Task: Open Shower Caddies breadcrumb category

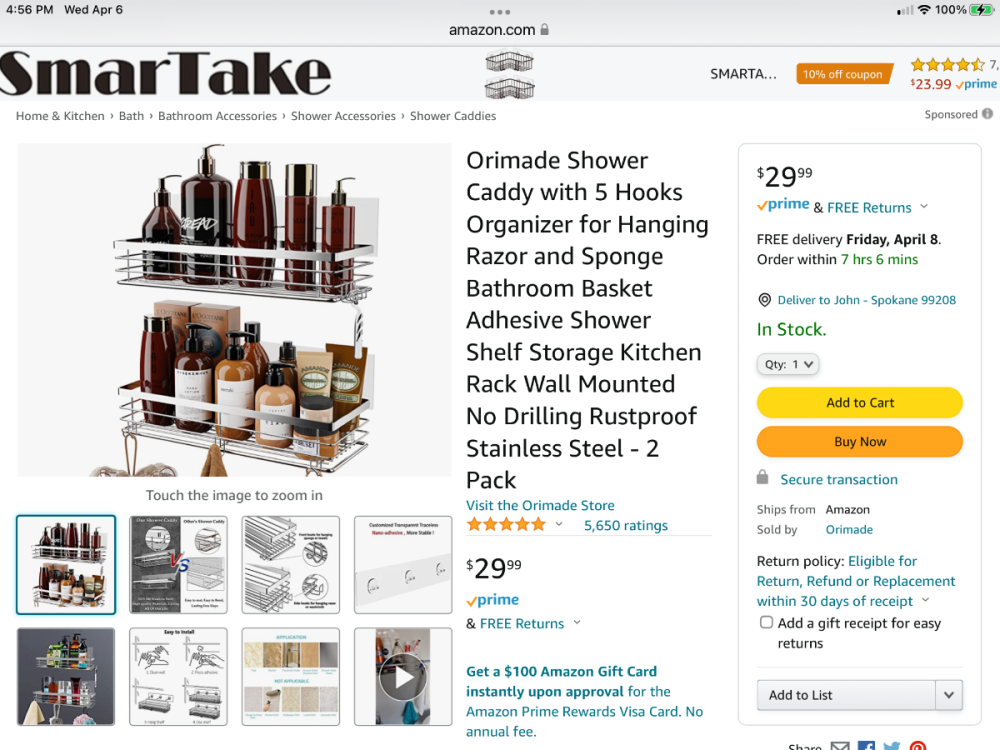Action: 453,116
